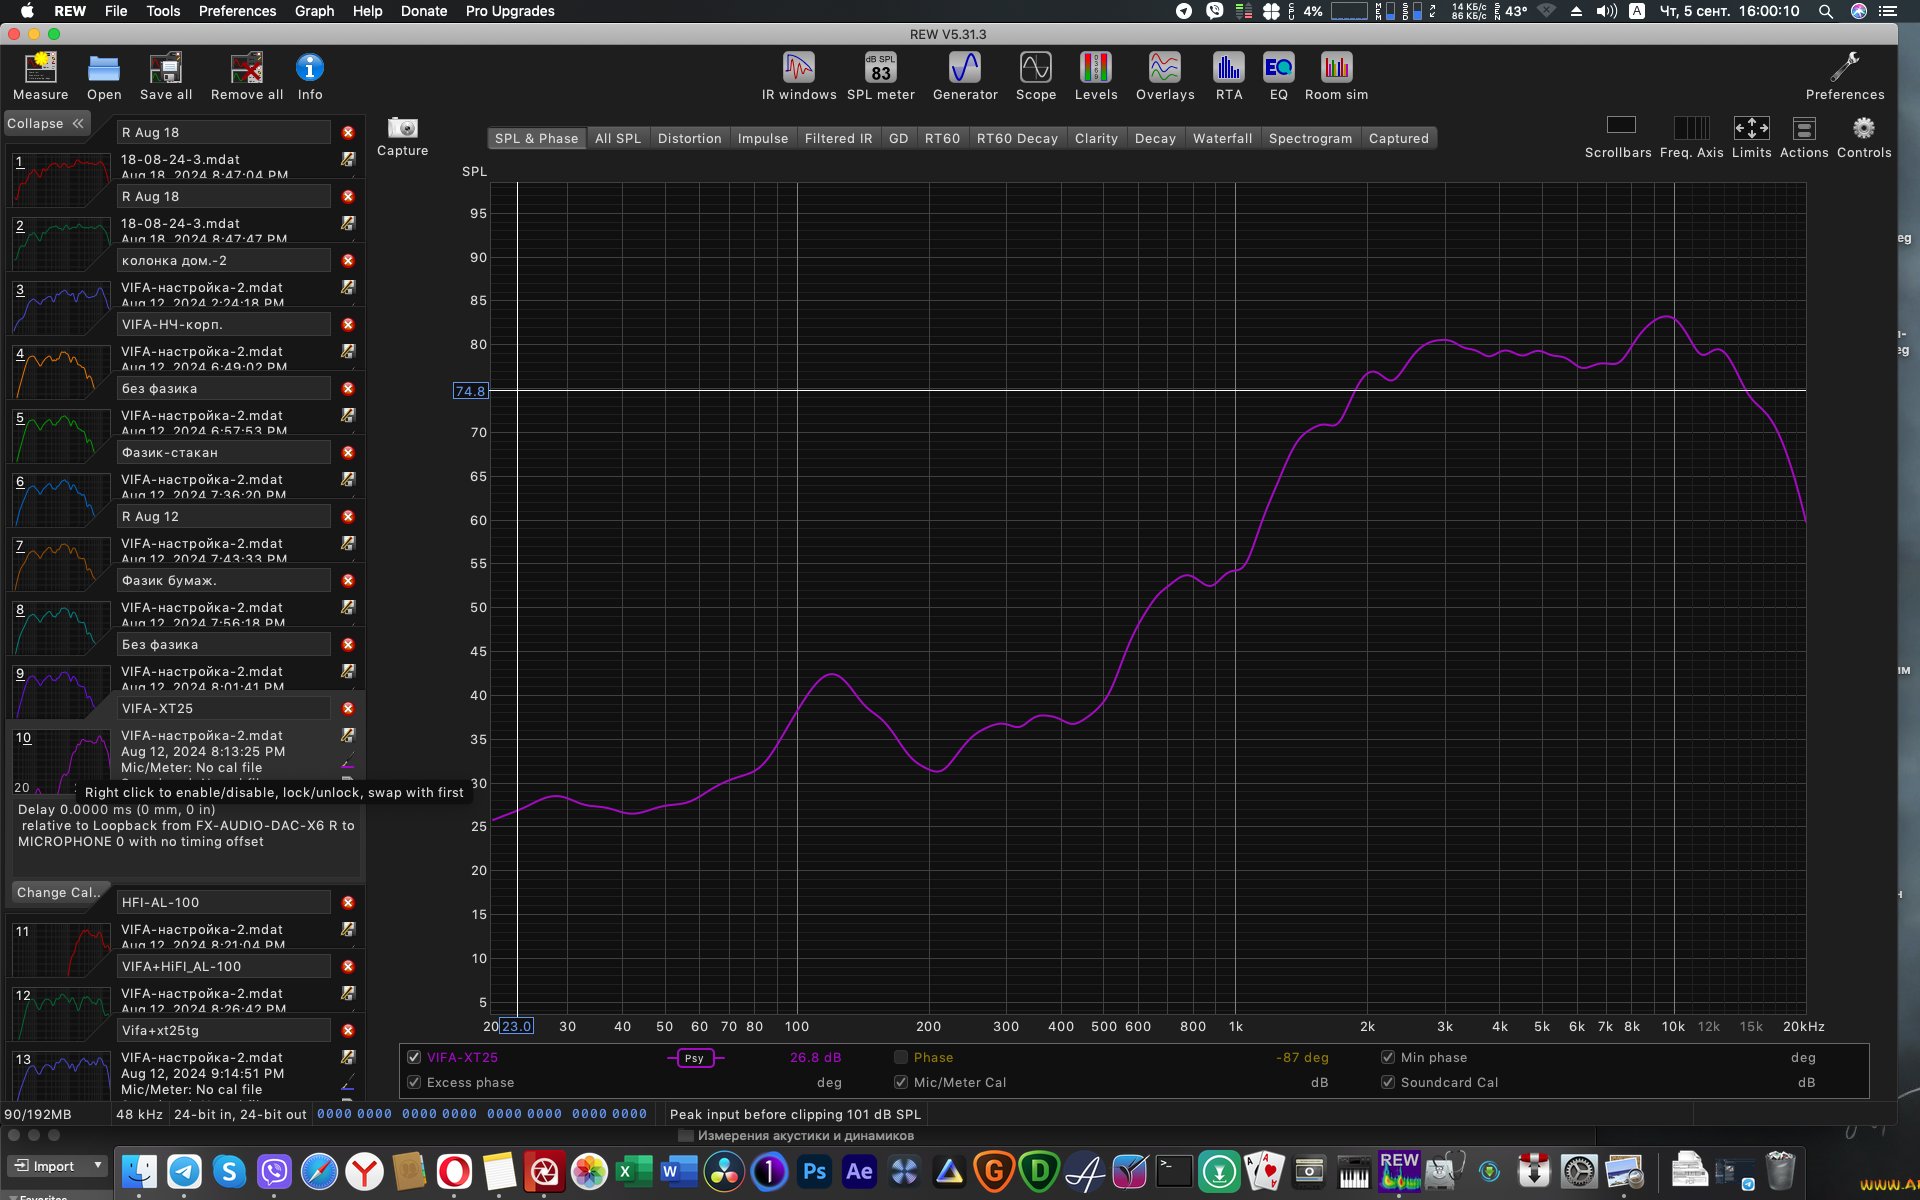
Task: Click the Change Cal button
Action: tap(57, 892)
